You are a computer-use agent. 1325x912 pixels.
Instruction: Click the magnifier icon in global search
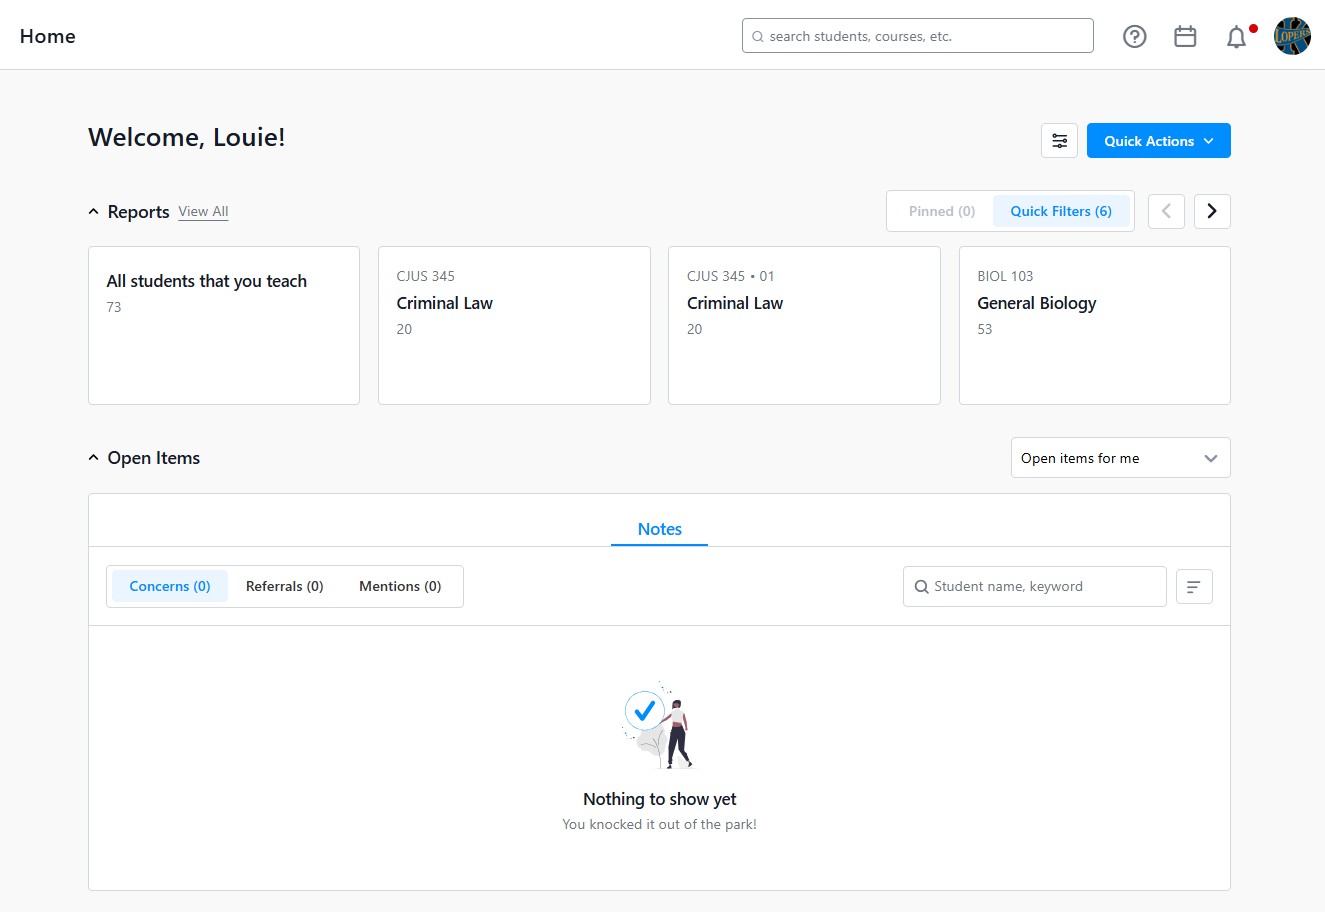[758, 37]
